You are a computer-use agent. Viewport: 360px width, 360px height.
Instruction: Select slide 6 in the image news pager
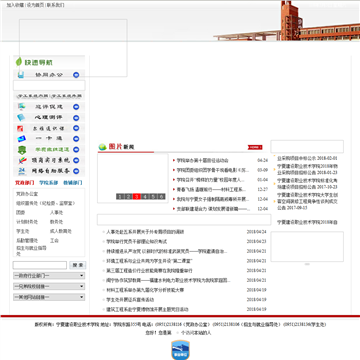point(162,197)
